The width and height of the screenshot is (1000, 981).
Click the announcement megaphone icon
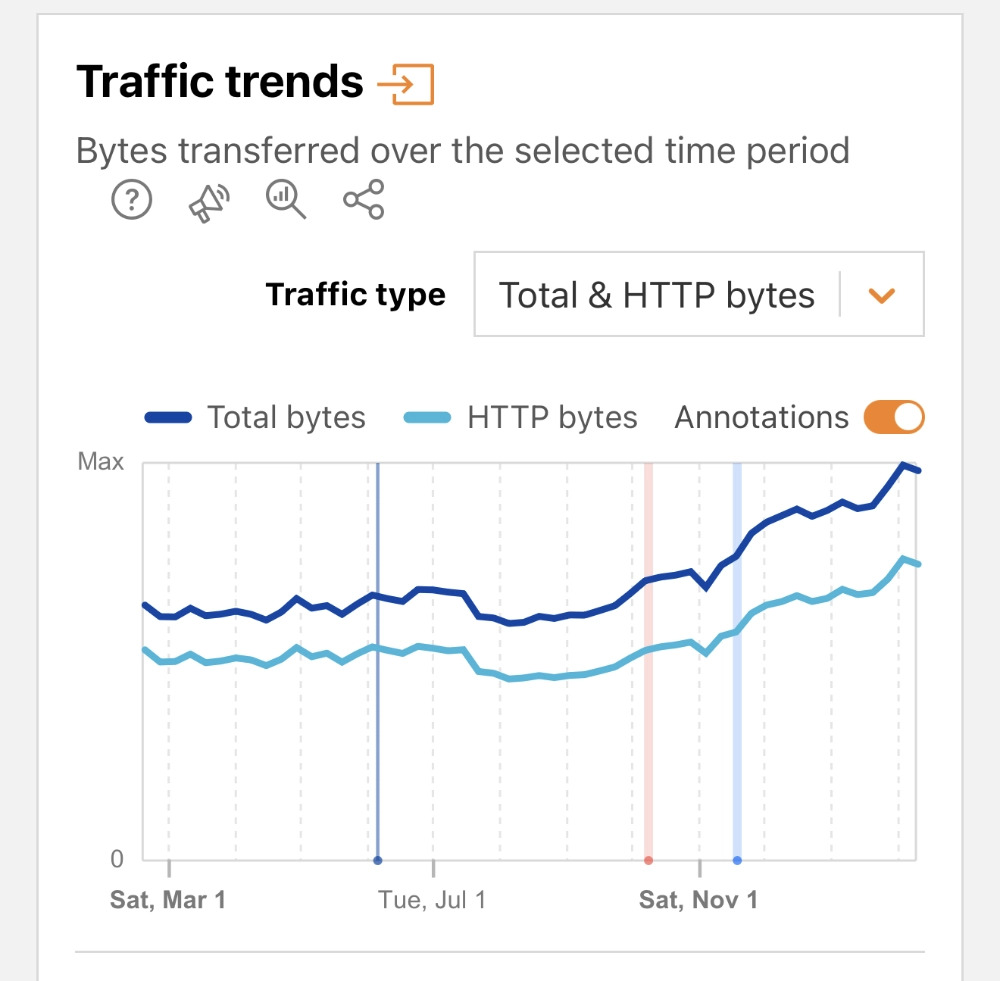[x=208, y=199]
